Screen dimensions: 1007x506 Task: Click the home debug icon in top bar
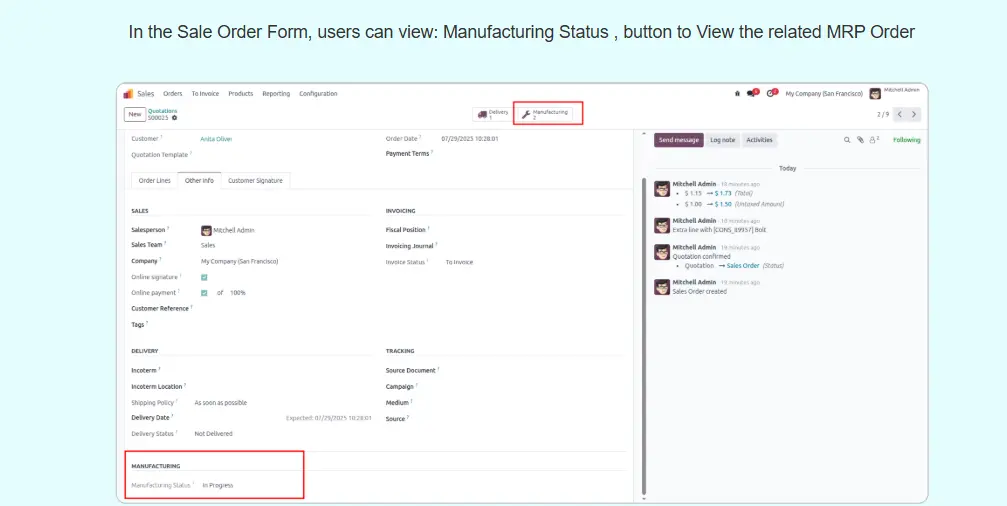(x=737, y=94)
